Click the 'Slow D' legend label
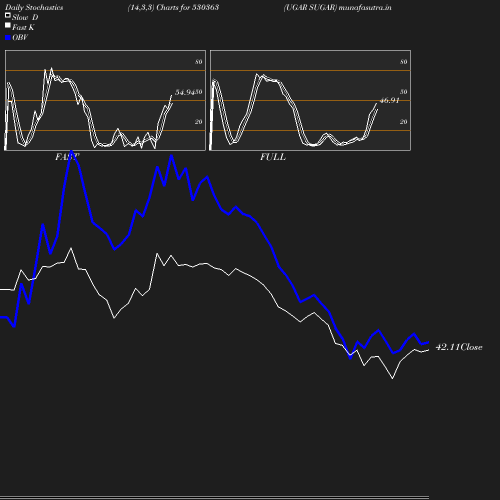 [x=25, y=18]
